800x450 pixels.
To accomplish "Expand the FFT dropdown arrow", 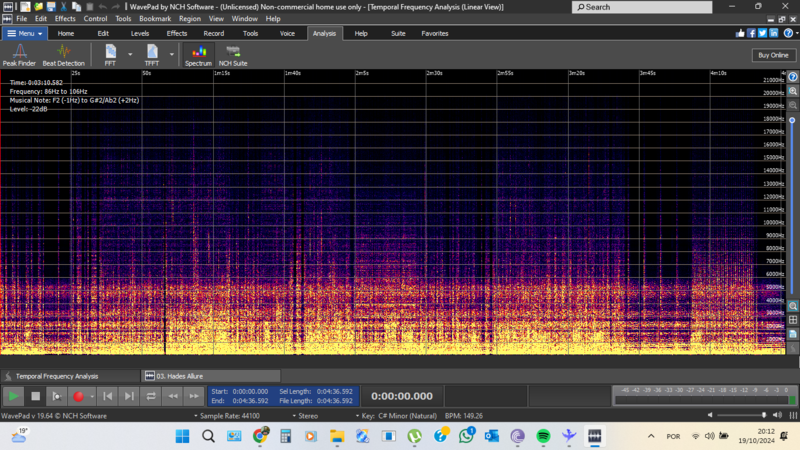I will [x=130, y=55].
